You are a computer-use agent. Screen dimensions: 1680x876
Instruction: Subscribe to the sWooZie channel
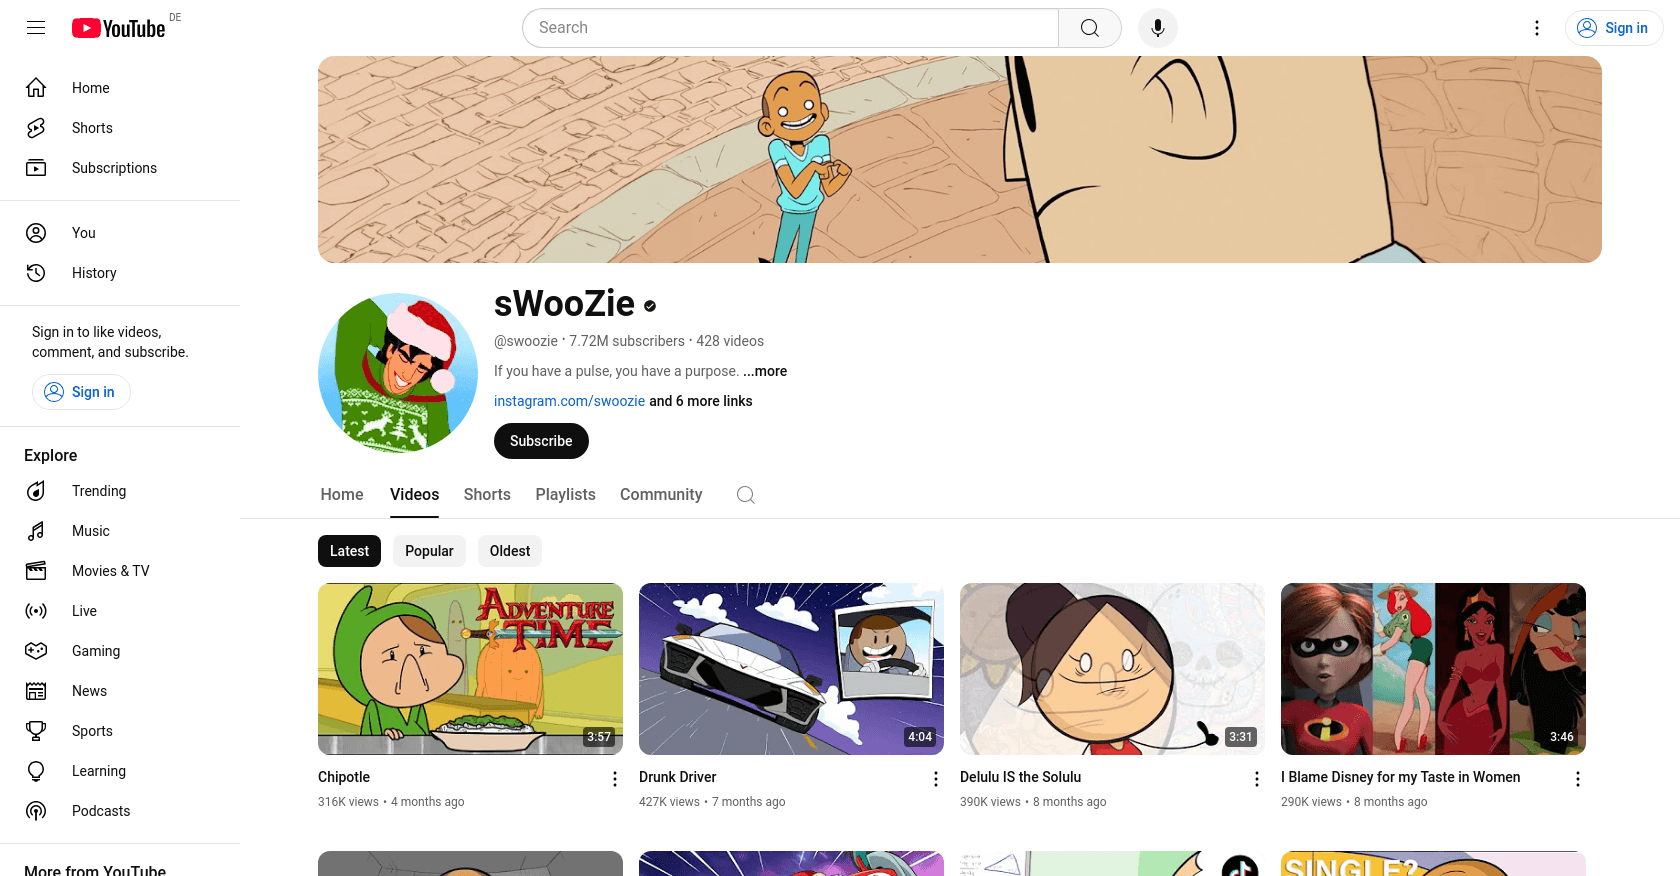click(541, 441)
